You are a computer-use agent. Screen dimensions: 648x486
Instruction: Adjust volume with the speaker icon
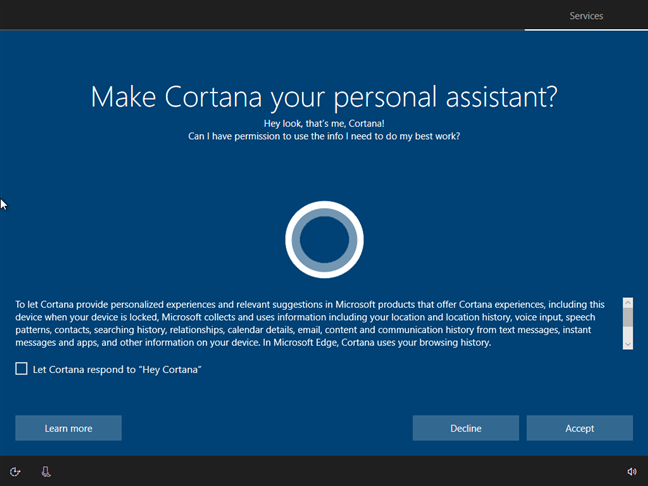click(x=632, y=472)
